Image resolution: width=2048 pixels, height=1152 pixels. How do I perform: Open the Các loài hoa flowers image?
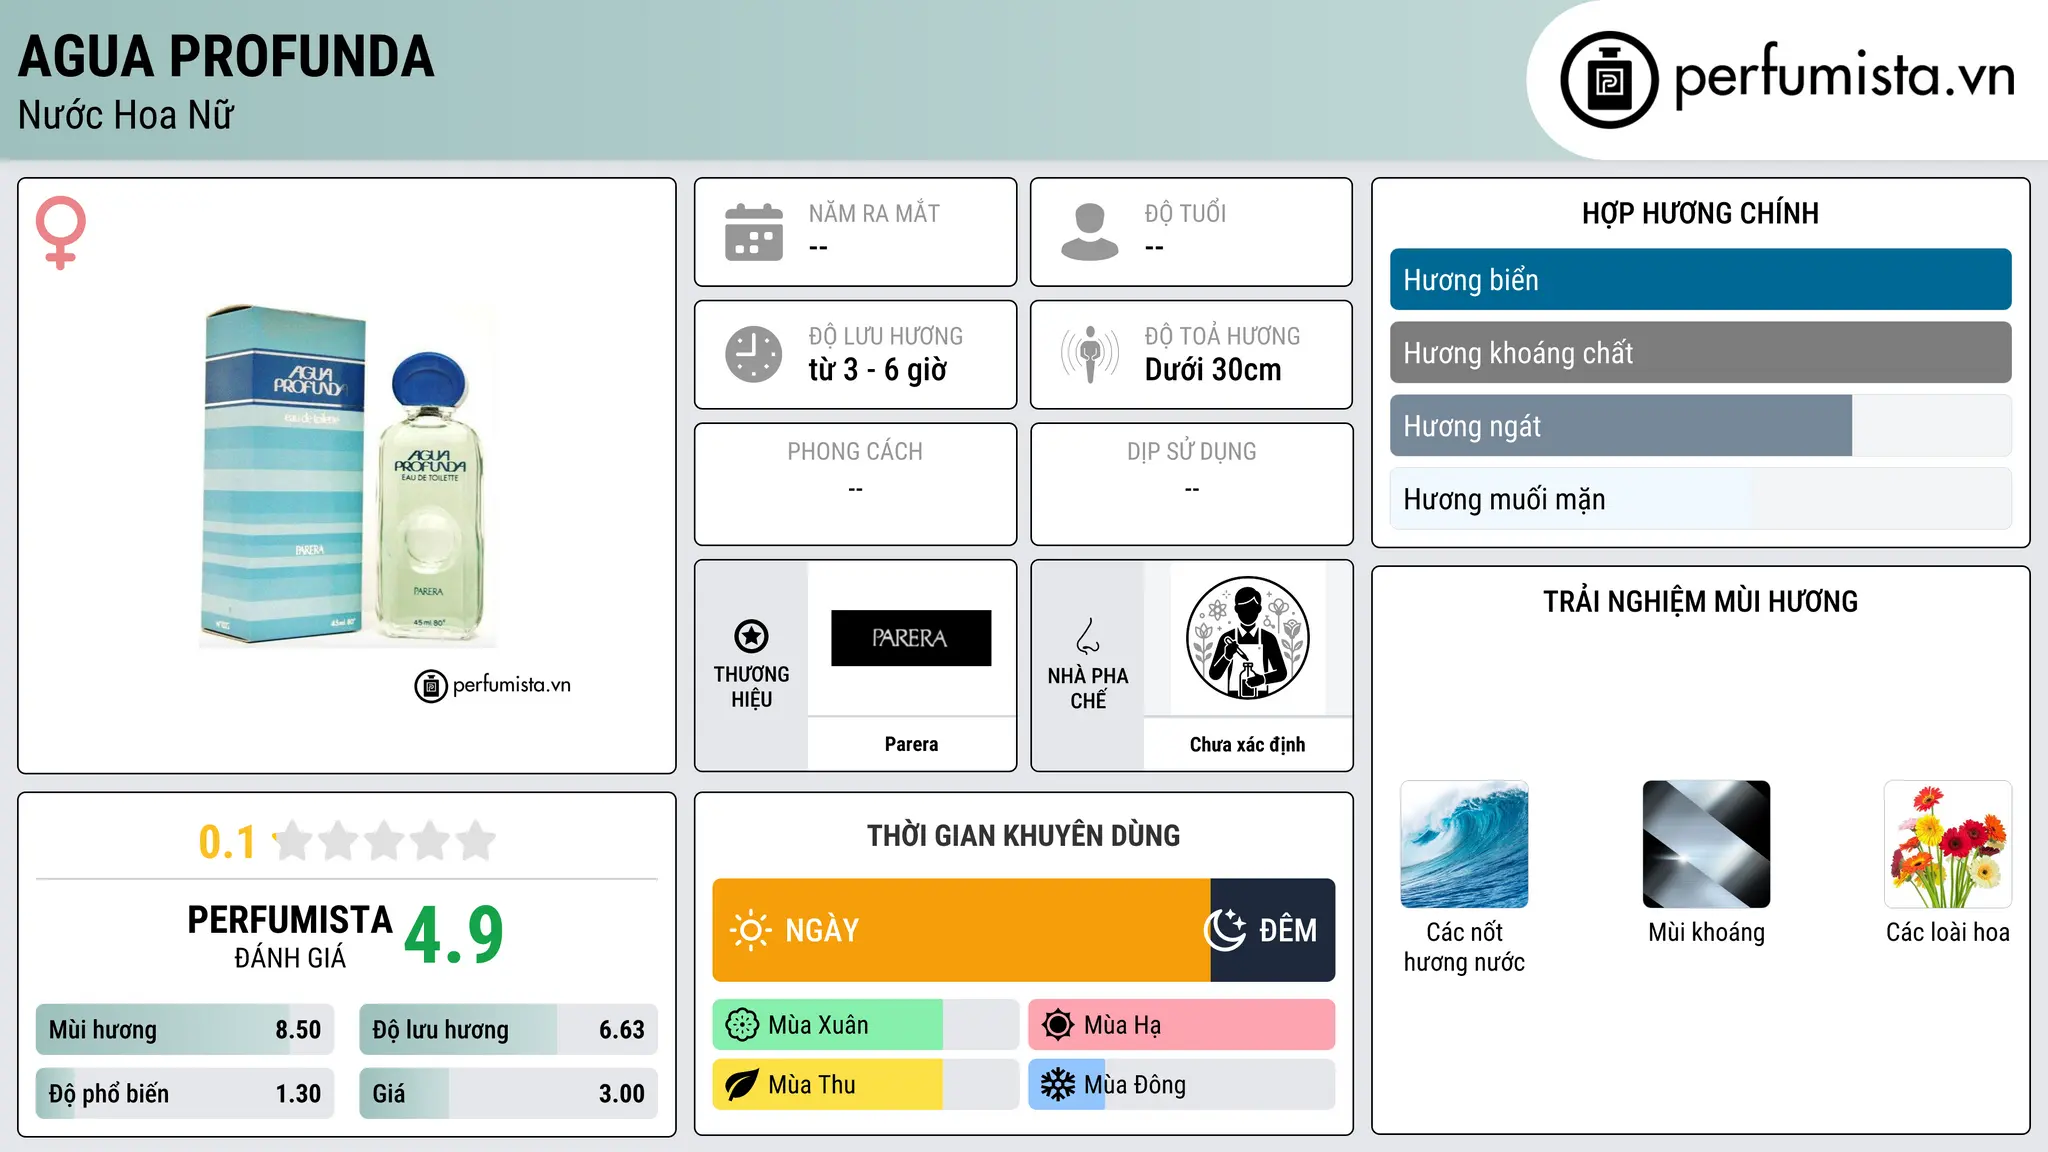point(1948,844)
